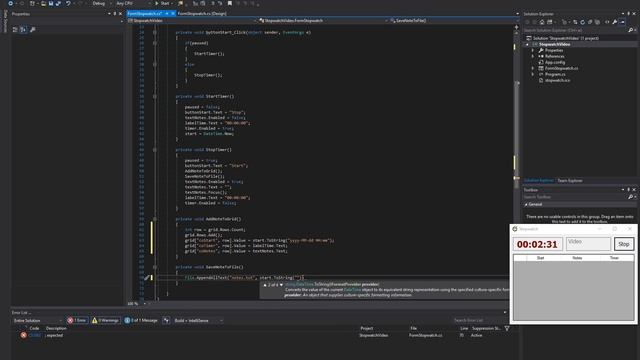
Task: Click the Alphabetical sort icon in Properties panel
Action: pyautogui.click(x=23, y=29)
